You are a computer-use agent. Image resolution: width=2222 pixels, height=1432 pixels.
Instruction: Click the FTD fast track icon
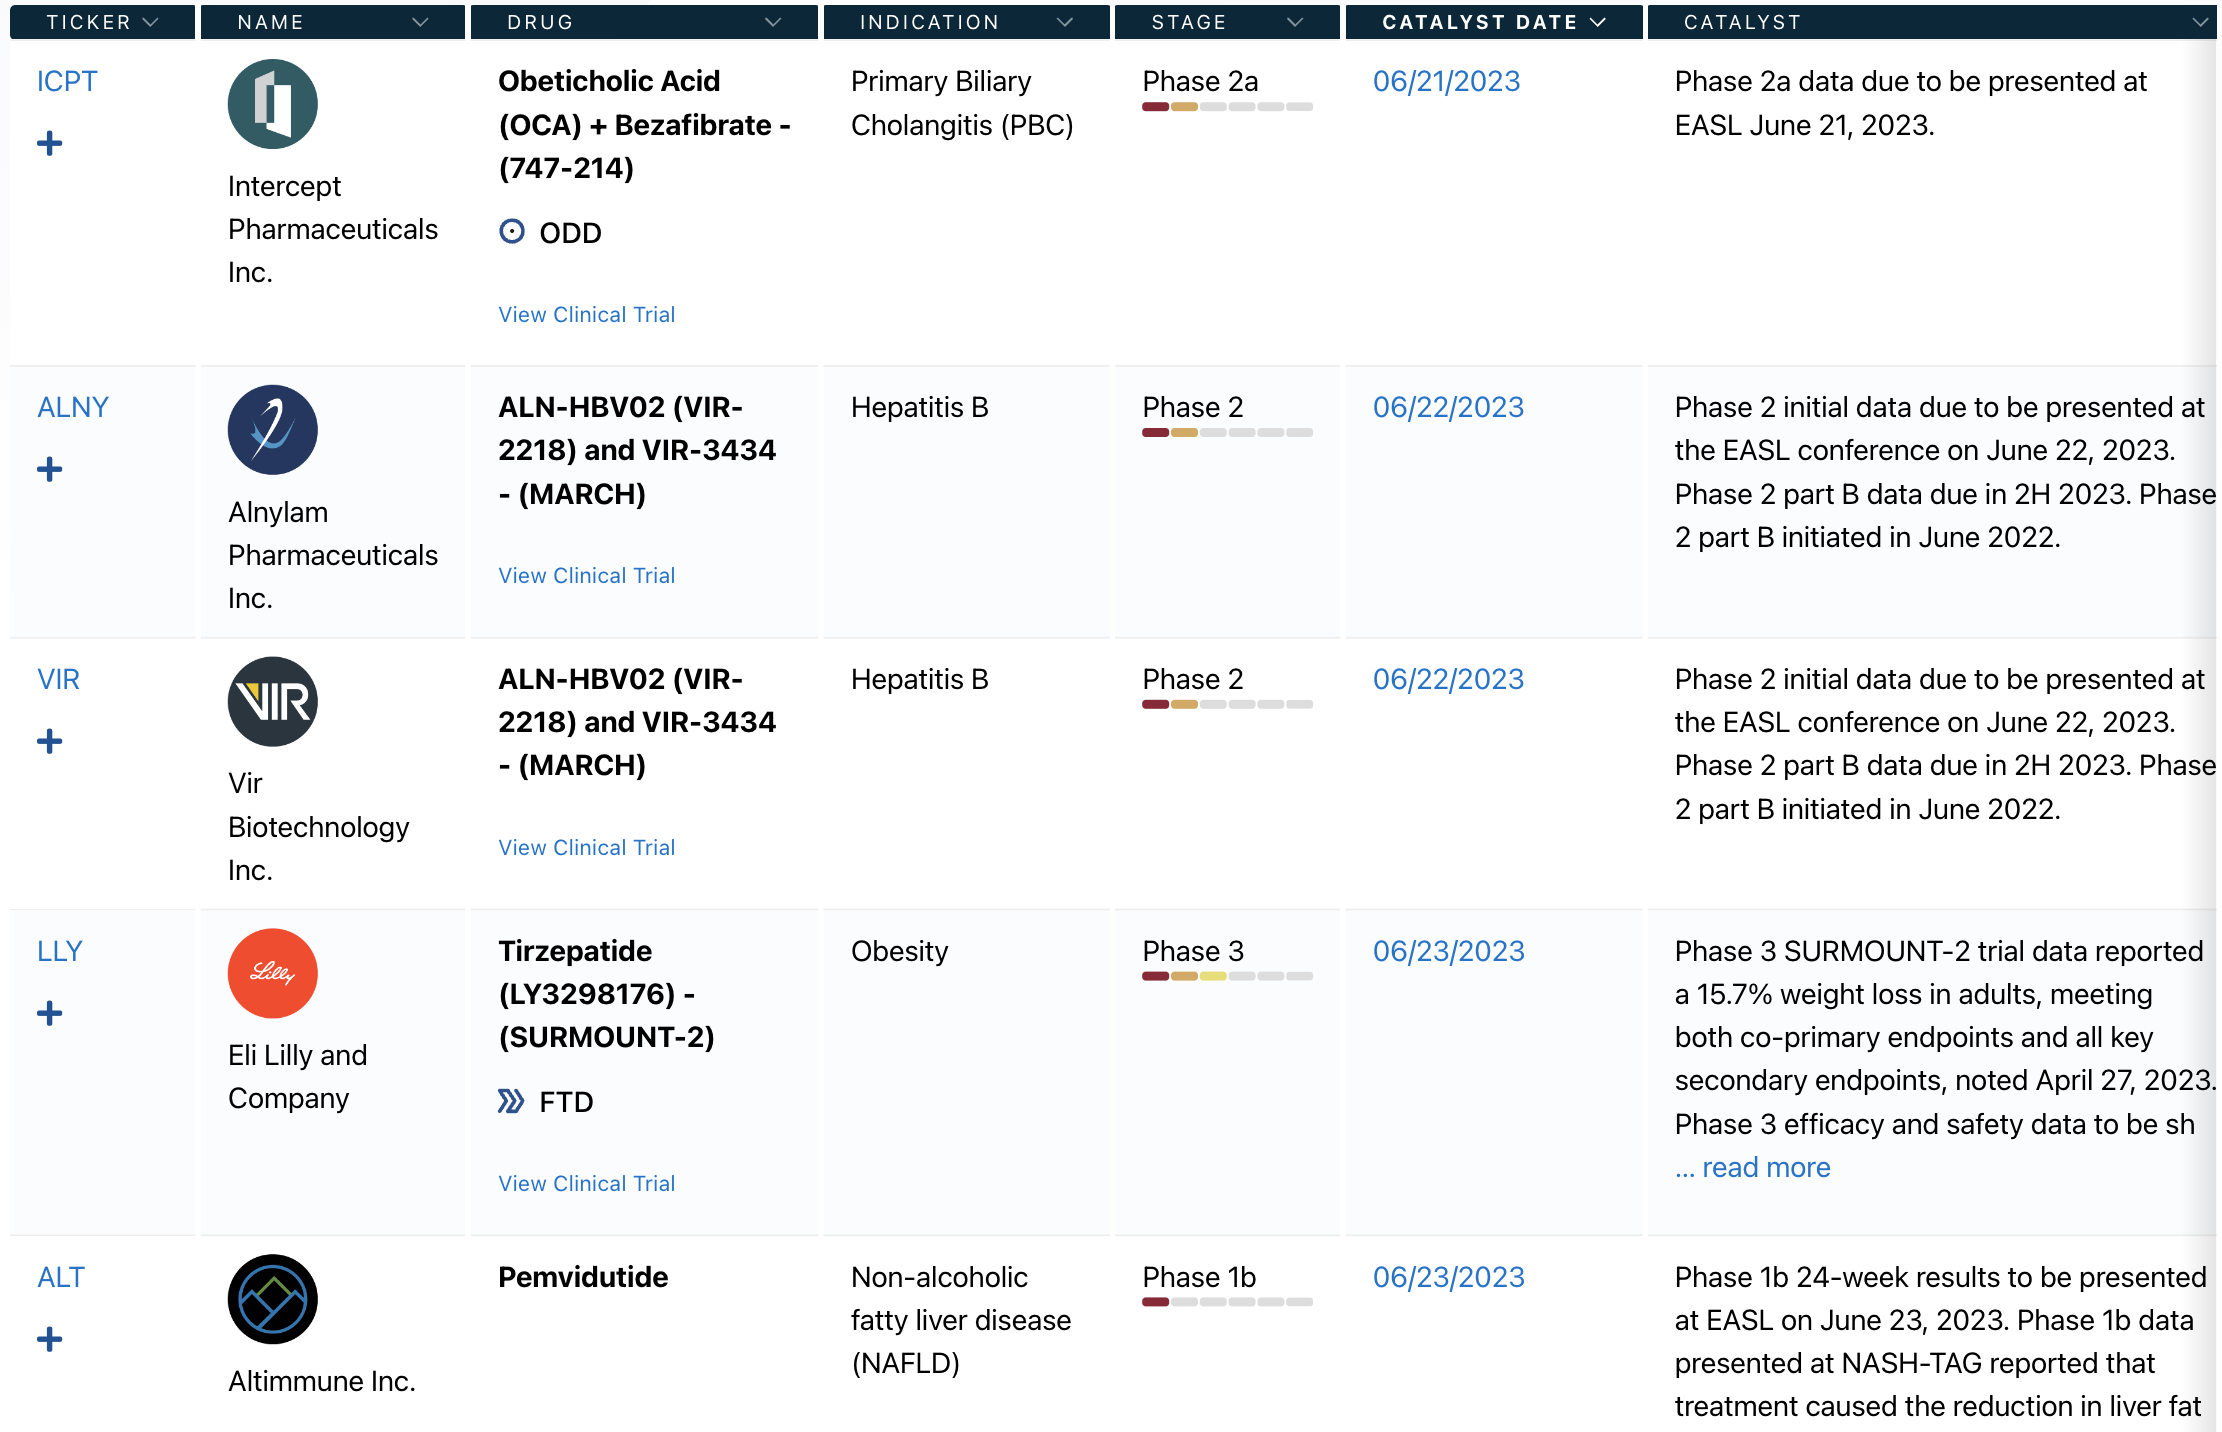(511, 1102)
